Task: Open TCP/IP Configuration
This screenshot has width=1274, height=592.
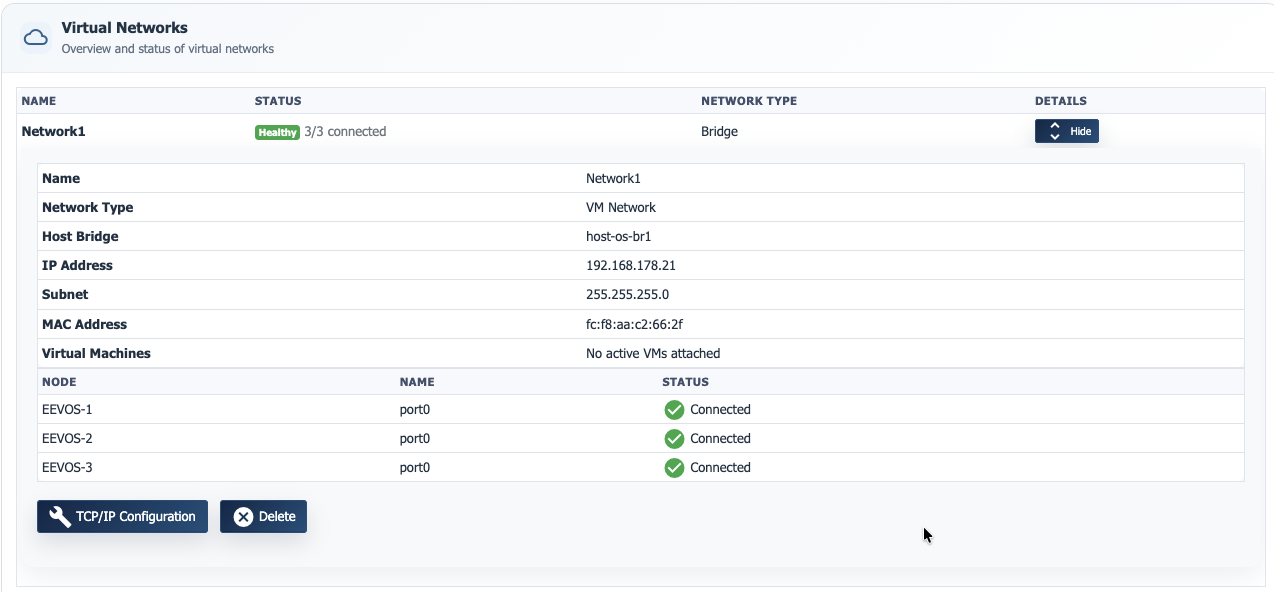Action: click(122, 516)
